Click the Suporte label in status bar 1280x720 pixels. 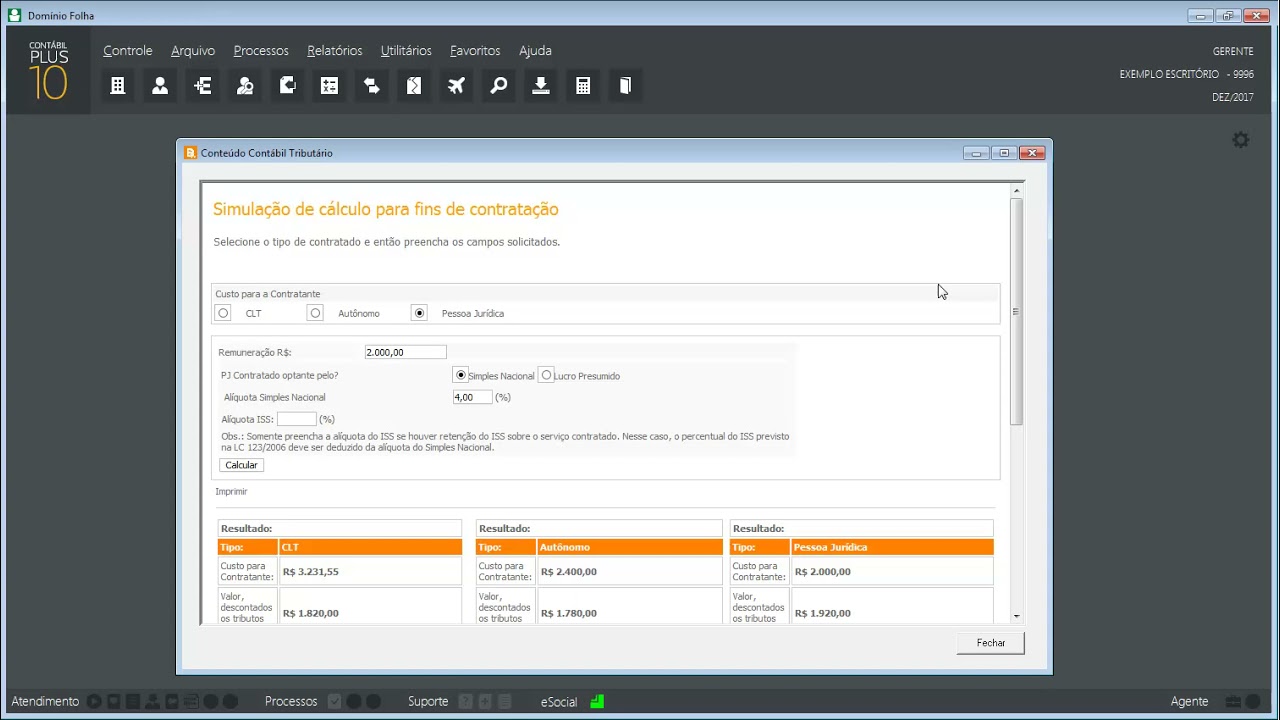(x=428, y=702)
